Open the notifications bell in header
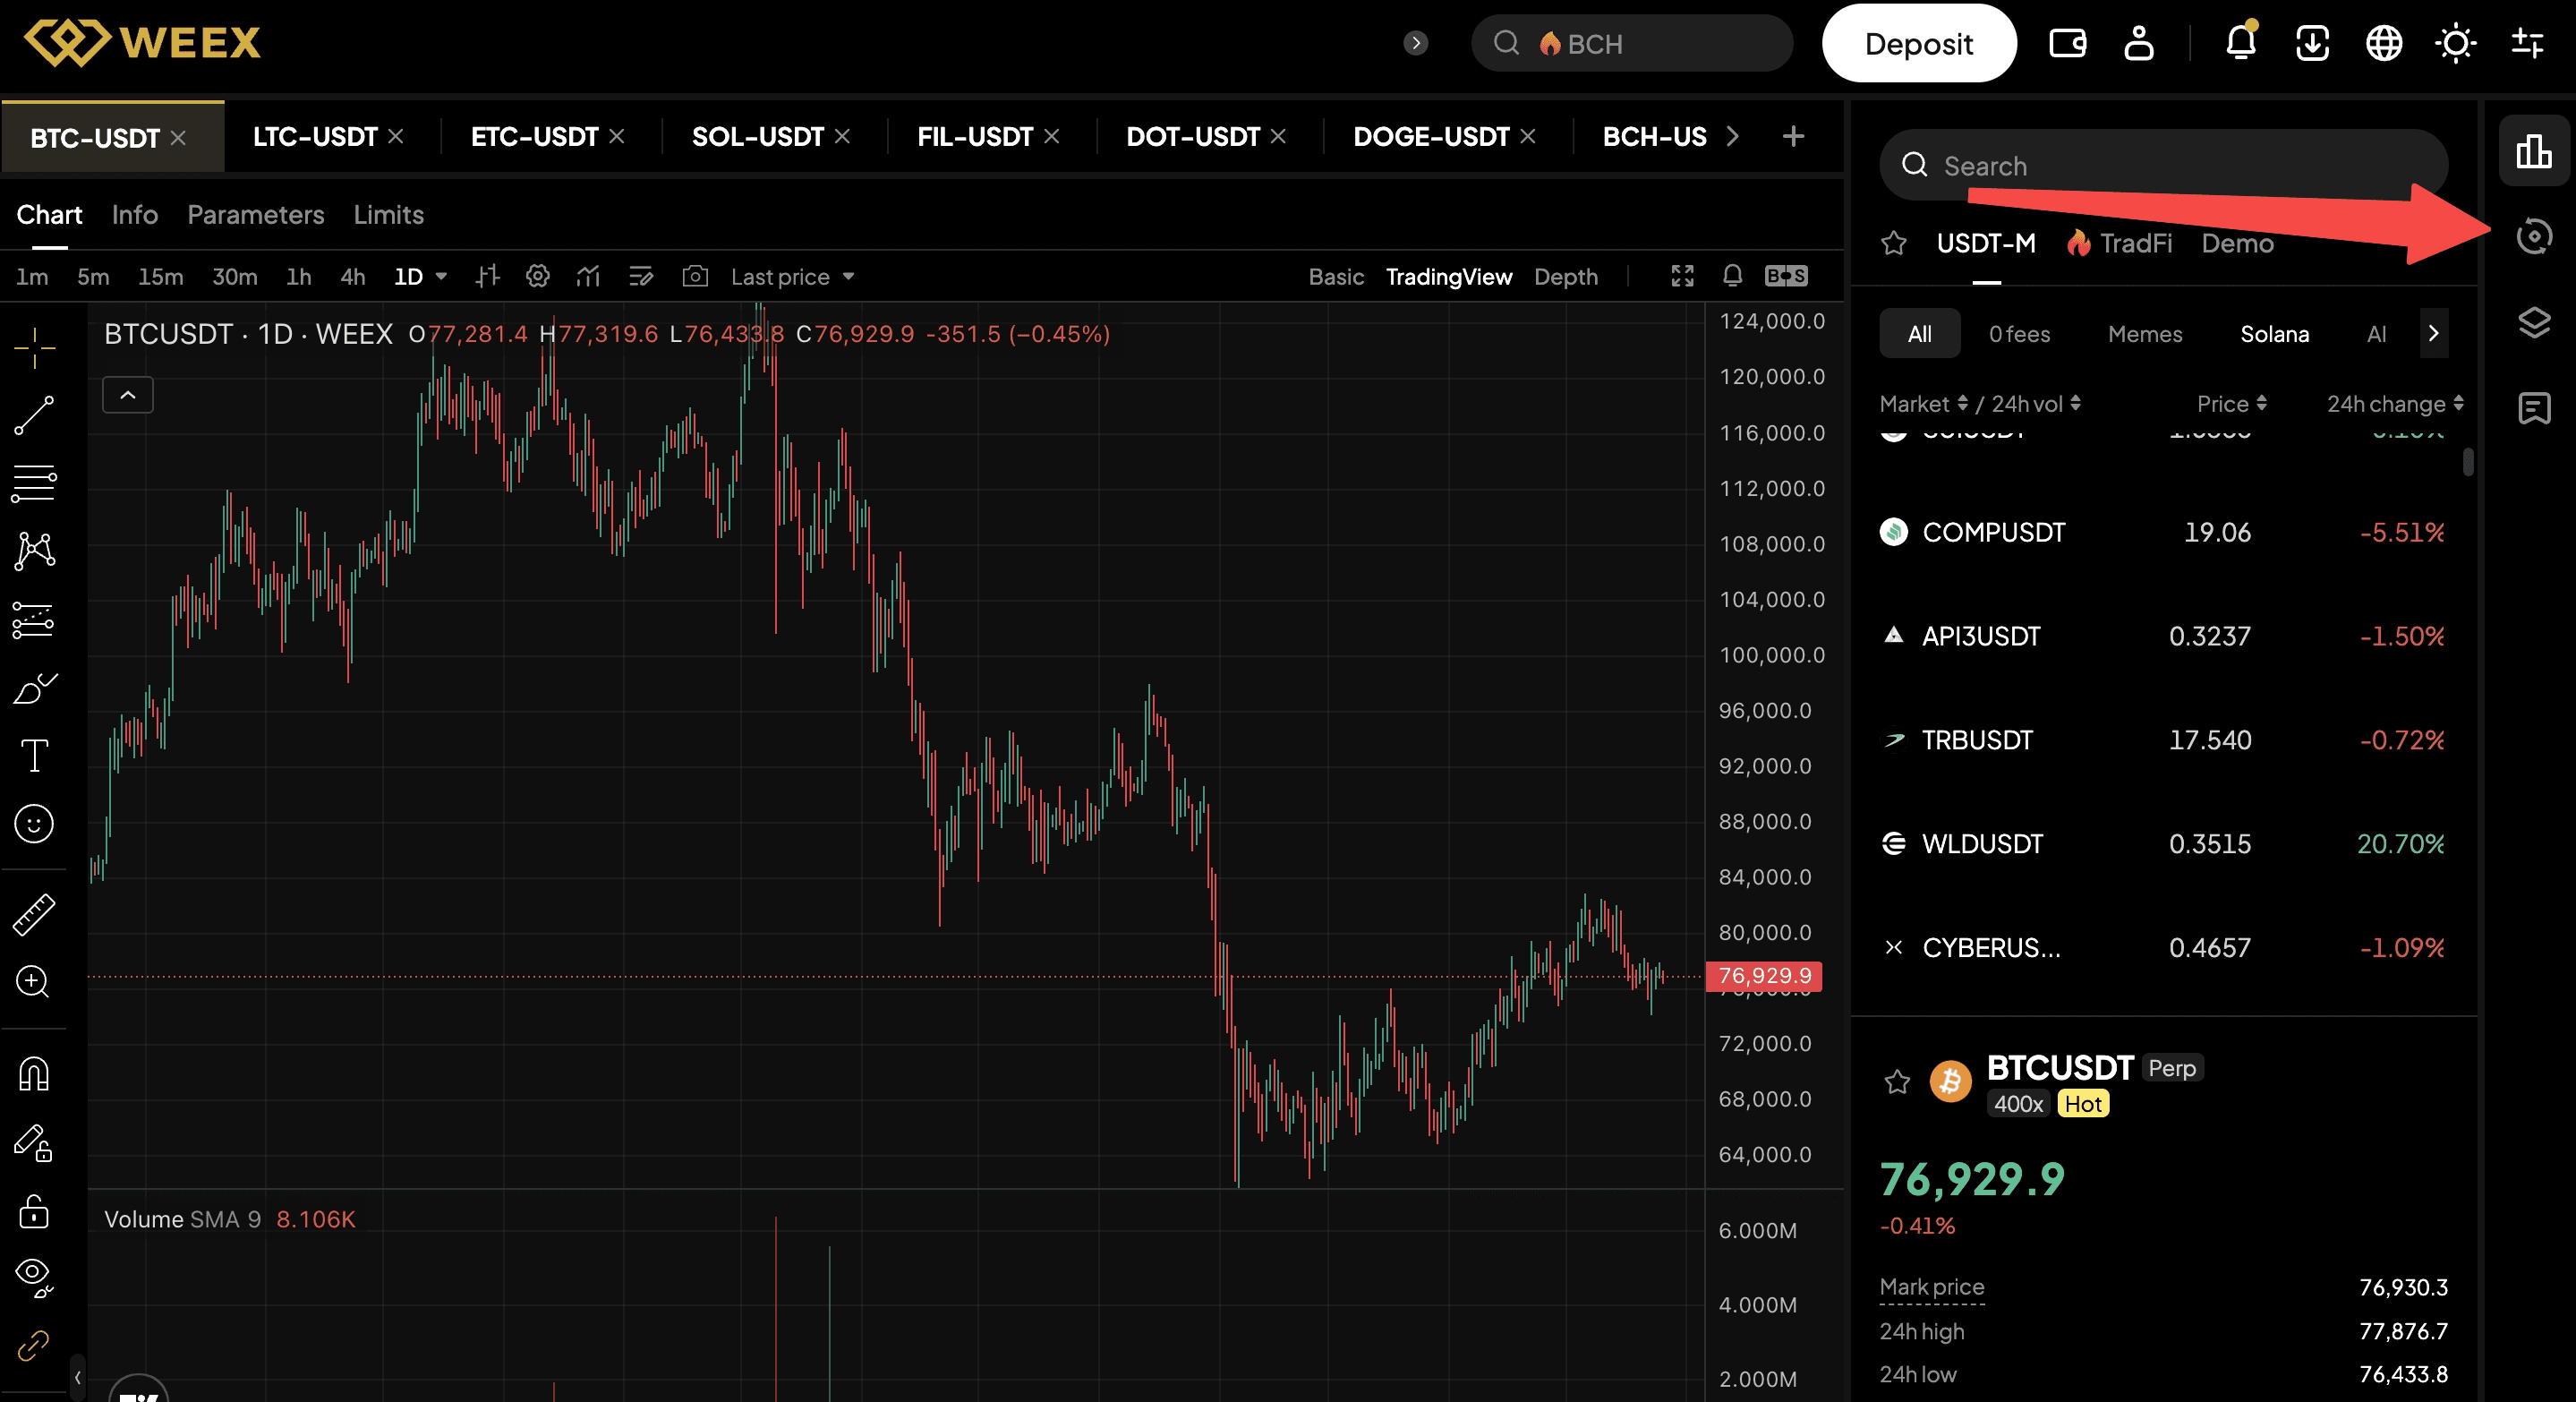Screen dimensions: 2576x1402 [2241, 42]
